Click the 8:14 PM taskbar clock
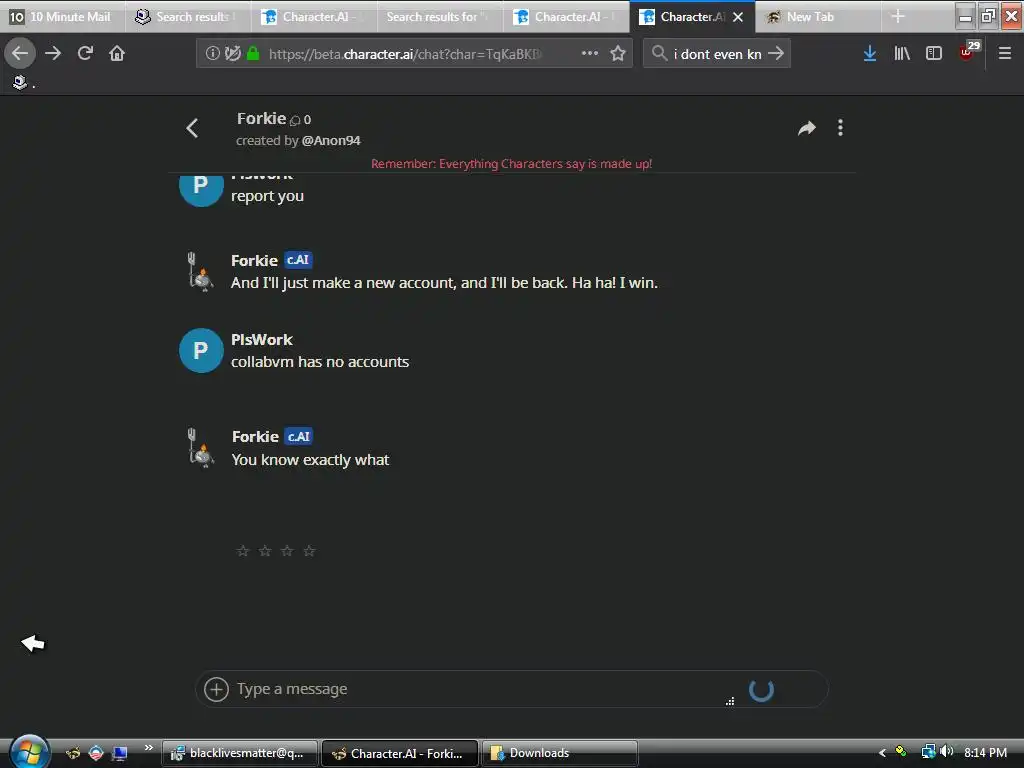Screen dimensions: 1024x768 985,753
